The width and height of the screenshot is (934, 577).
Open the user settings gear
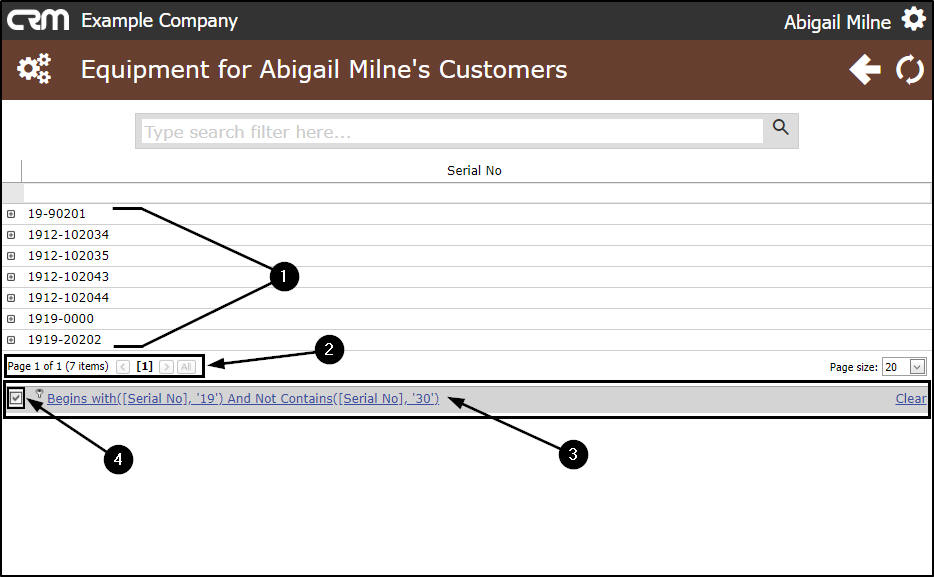pyautogui.click(x=913, y=19)
